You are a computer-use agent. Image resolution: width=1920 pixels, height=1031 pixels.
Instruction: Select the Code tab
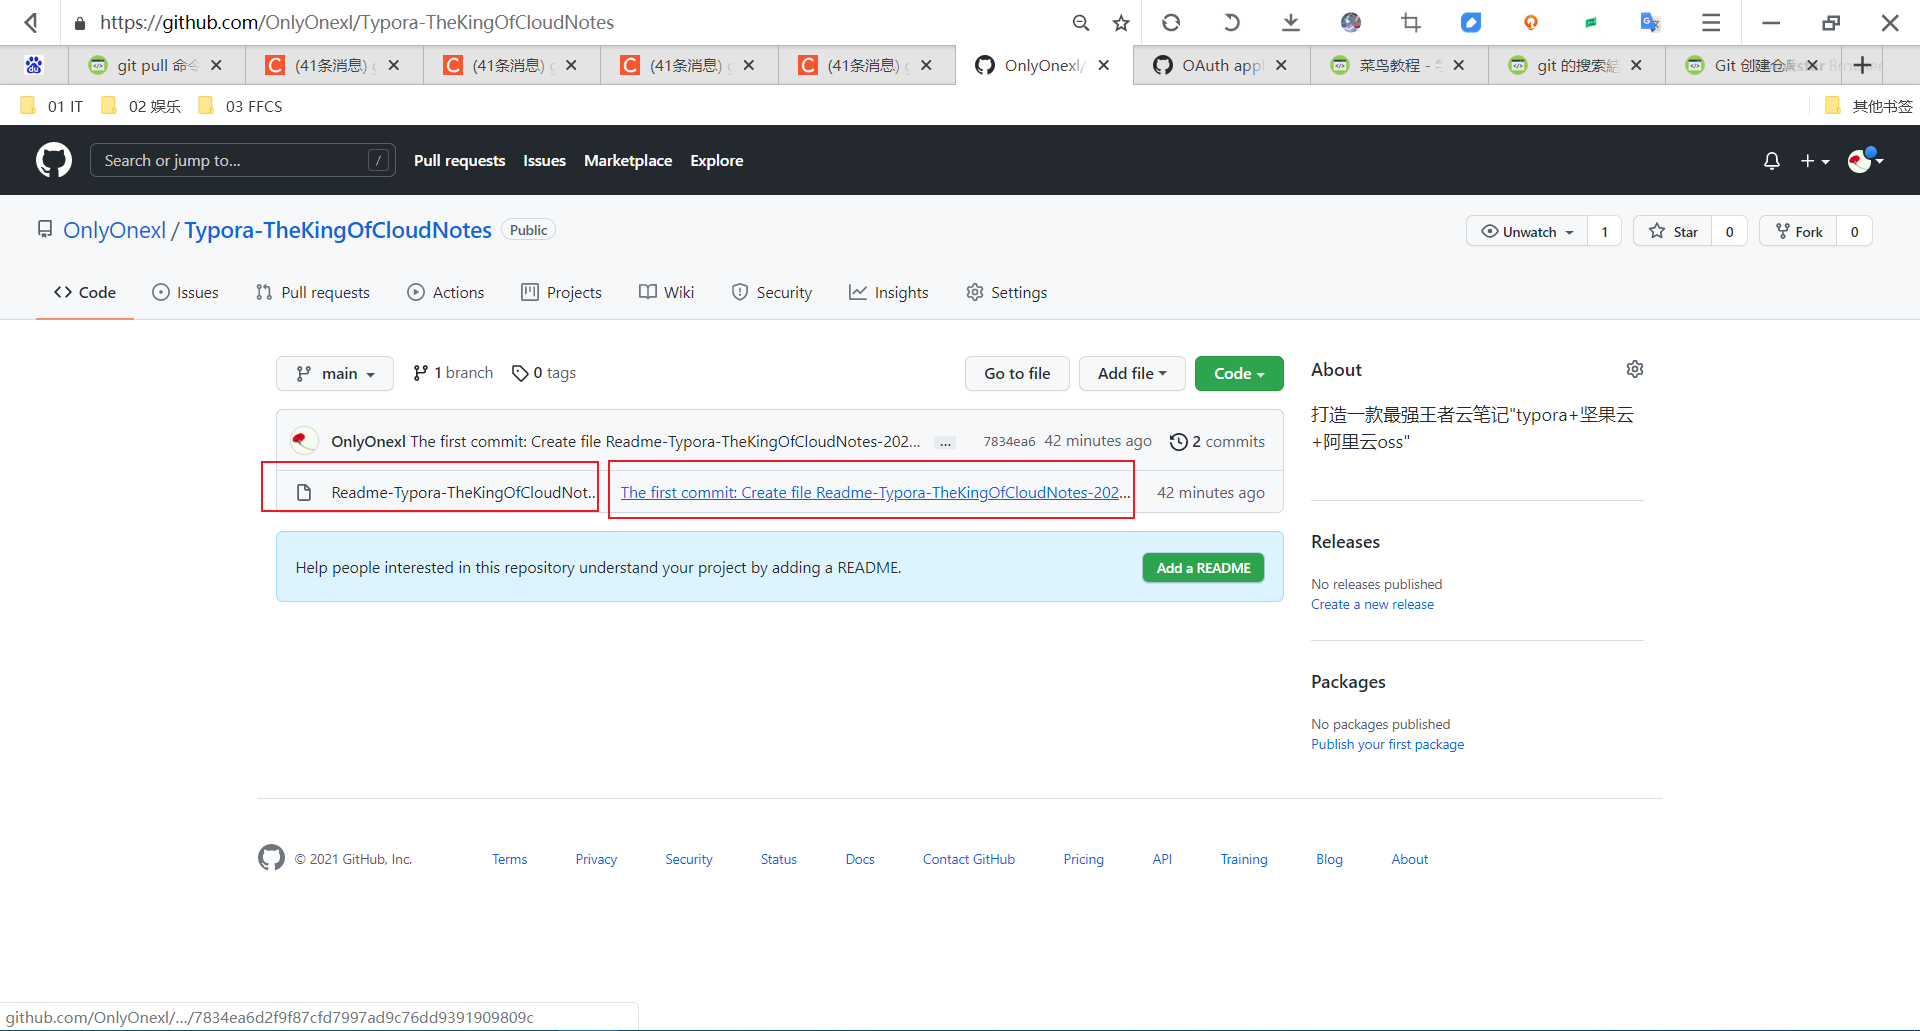click(x=85, y=292)
